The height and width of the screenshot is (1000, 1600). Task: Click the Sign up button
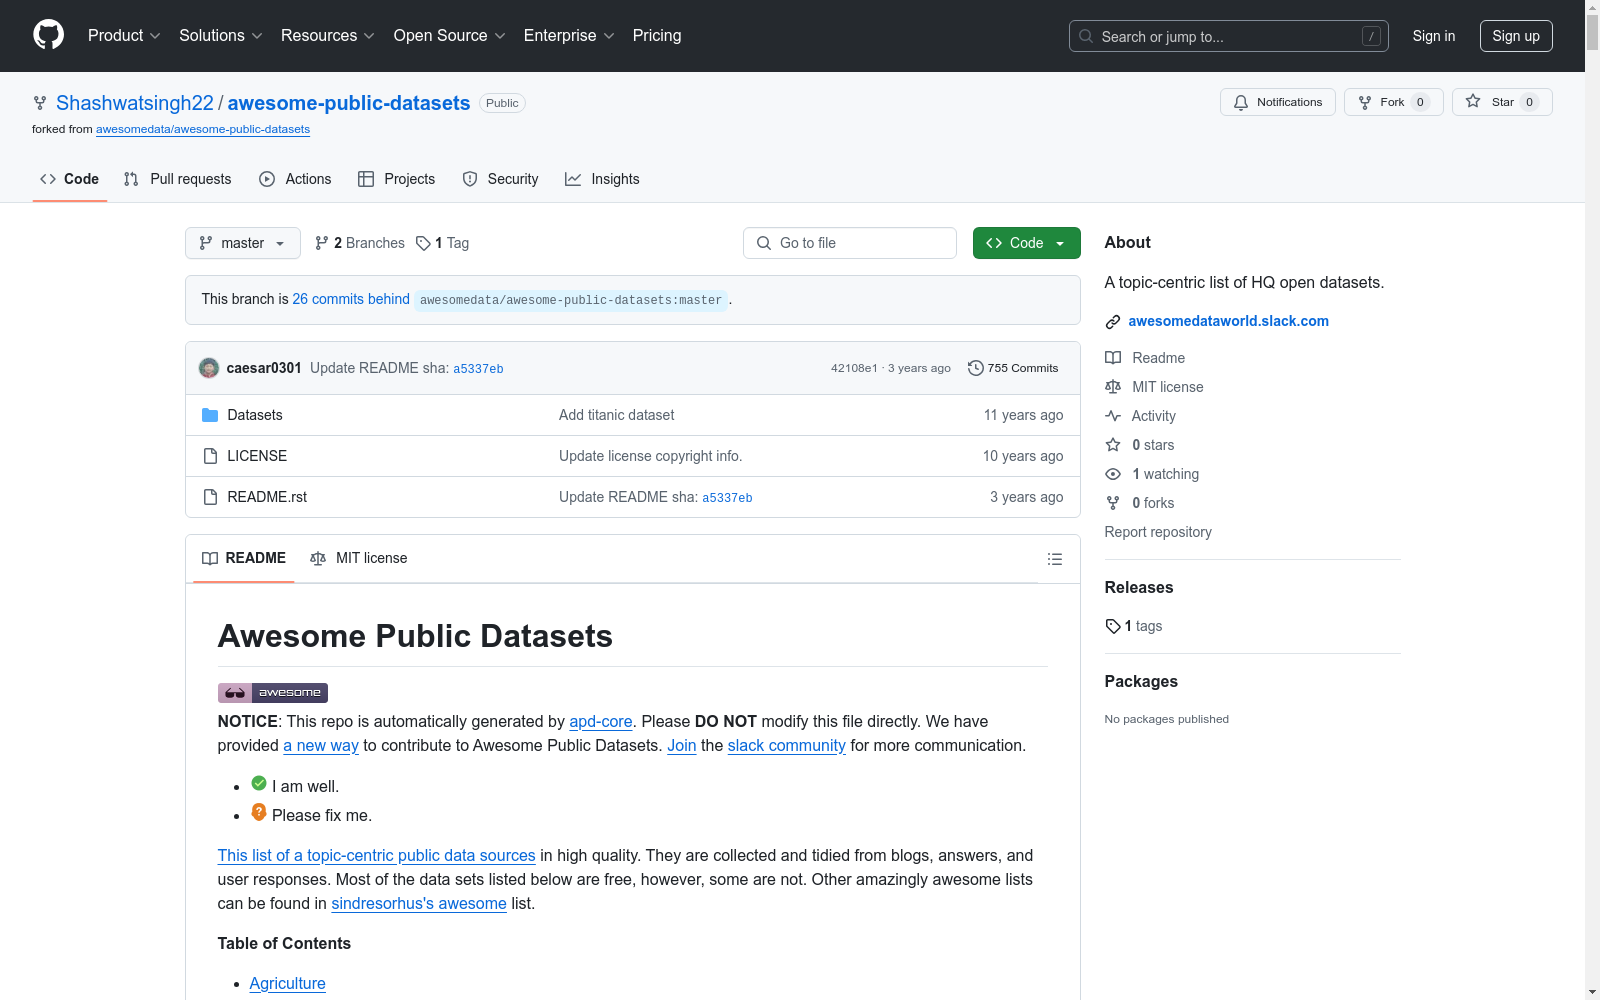point(1516,36)
